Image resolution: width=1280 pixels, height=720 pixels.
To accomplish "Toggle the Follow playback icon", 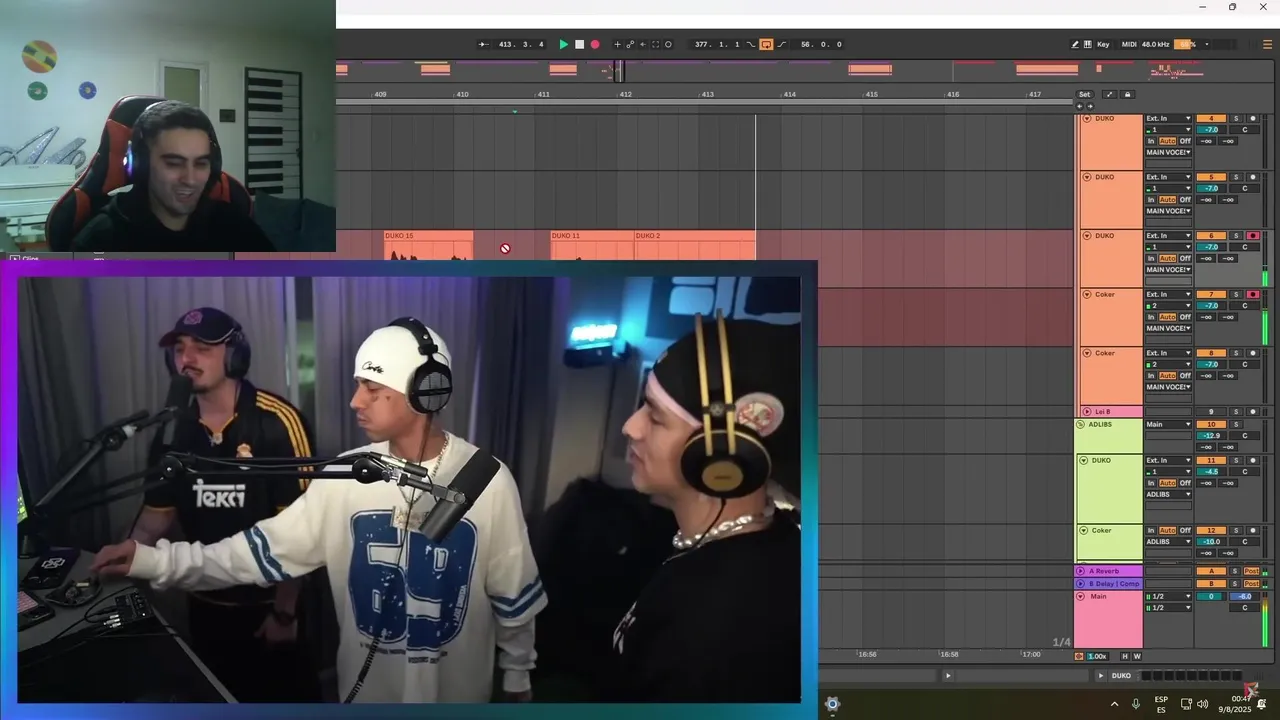I will 484,44.
